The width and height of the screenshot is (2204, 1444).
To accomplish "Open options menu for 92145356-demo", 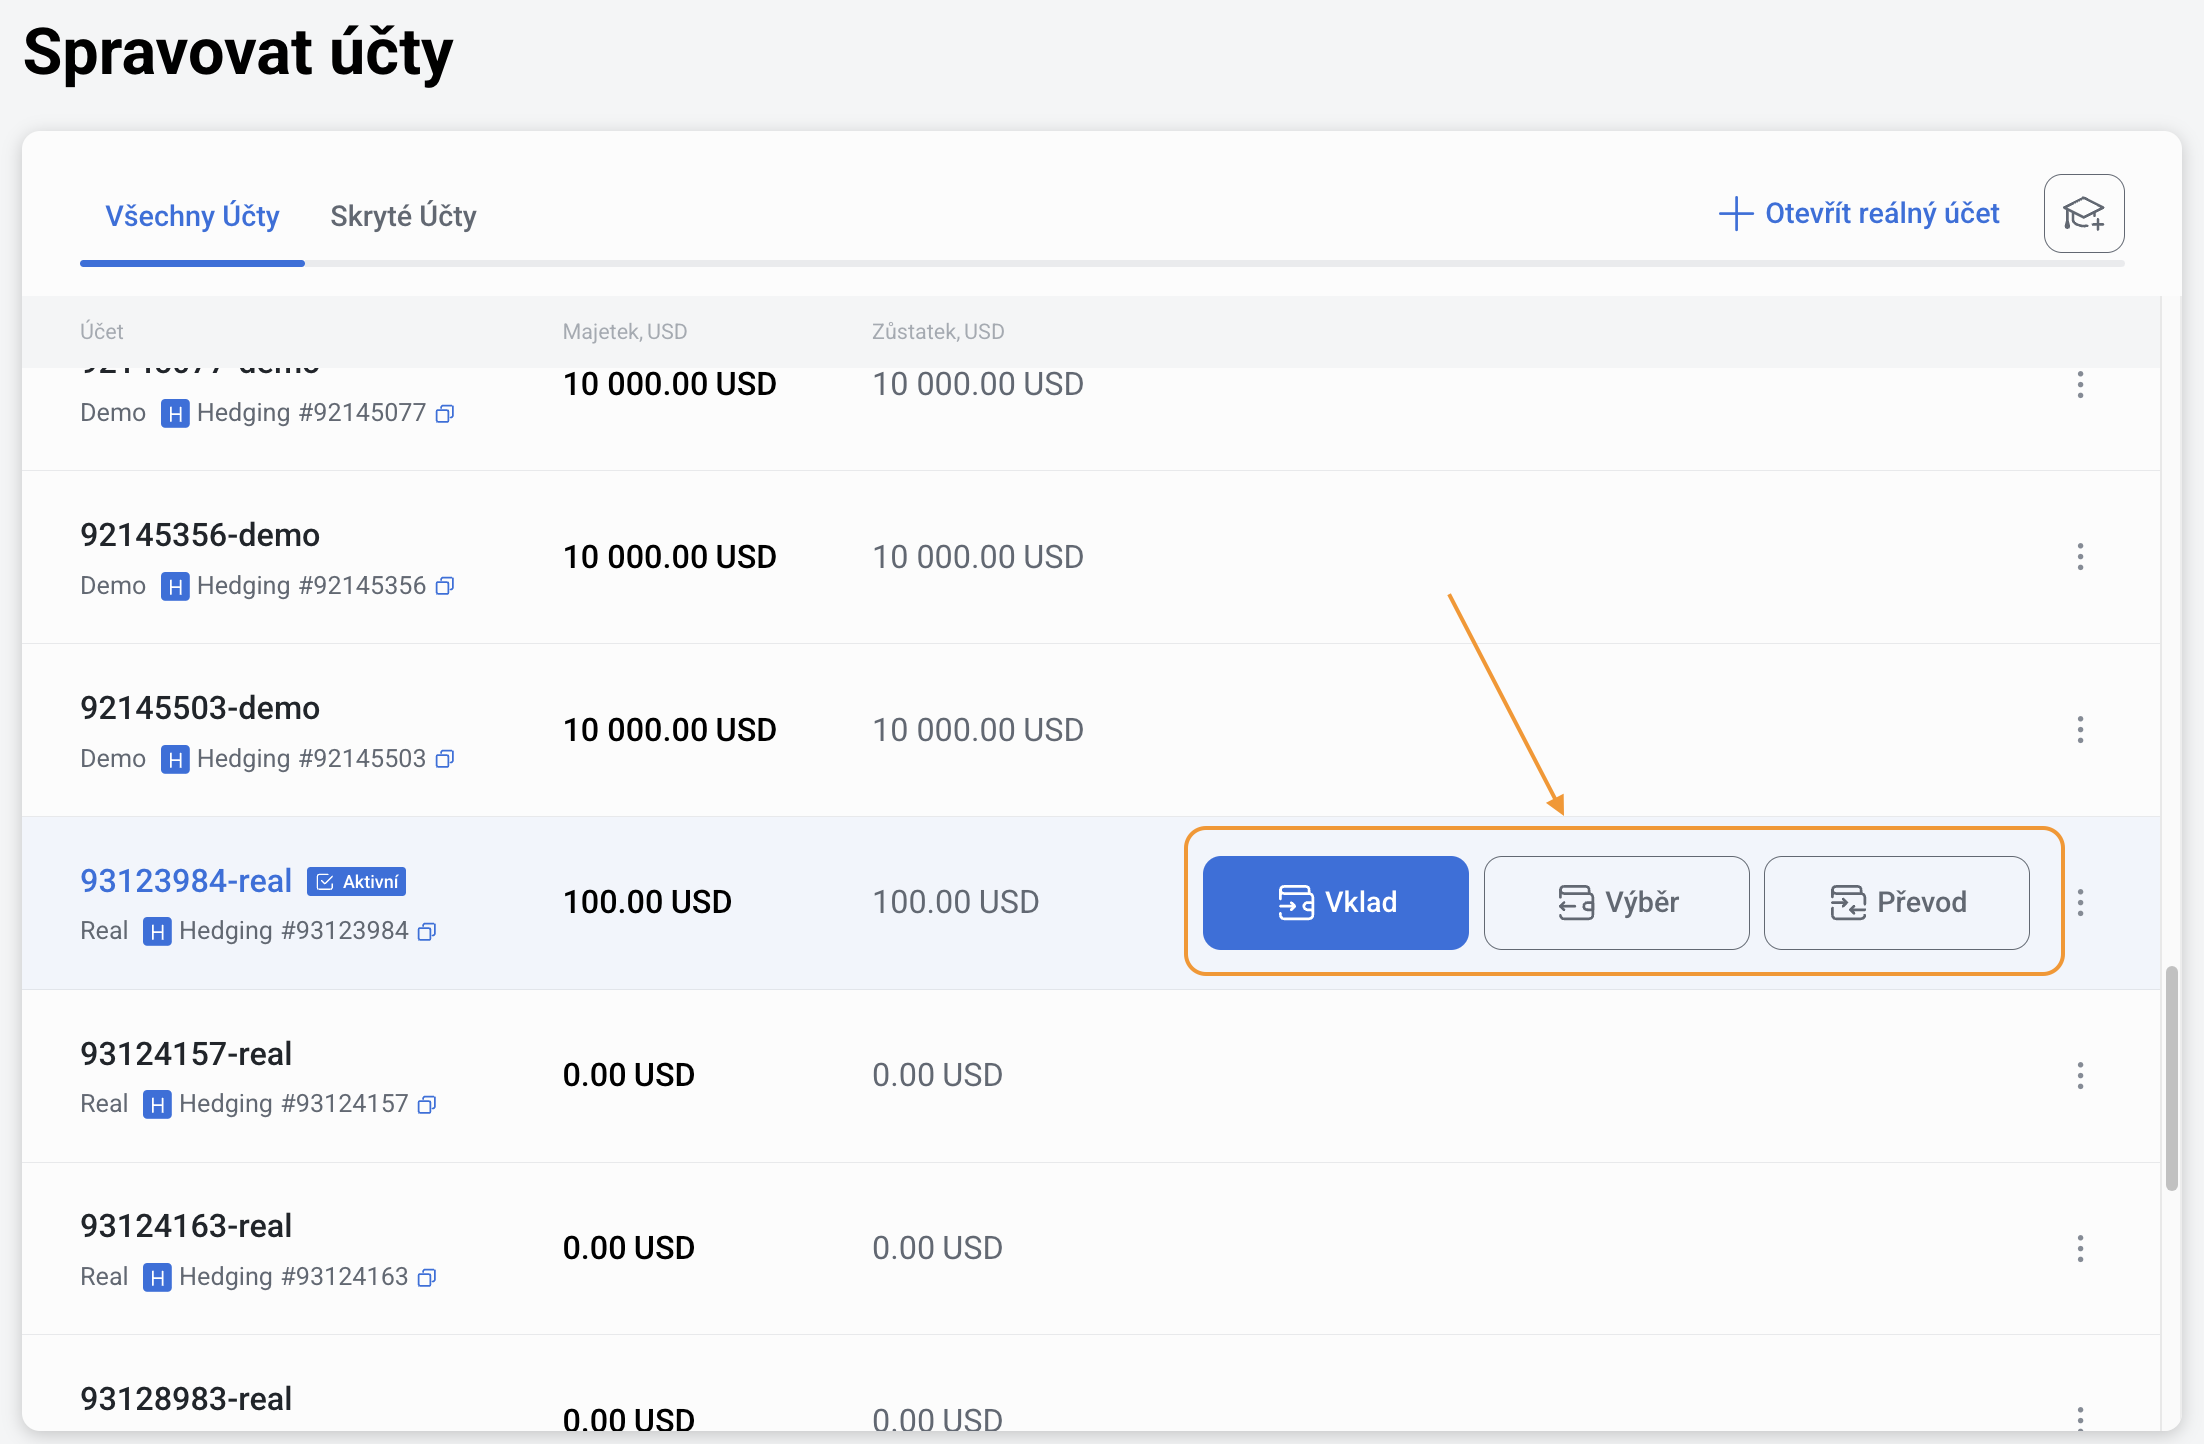I will (x=2080, y=557).
